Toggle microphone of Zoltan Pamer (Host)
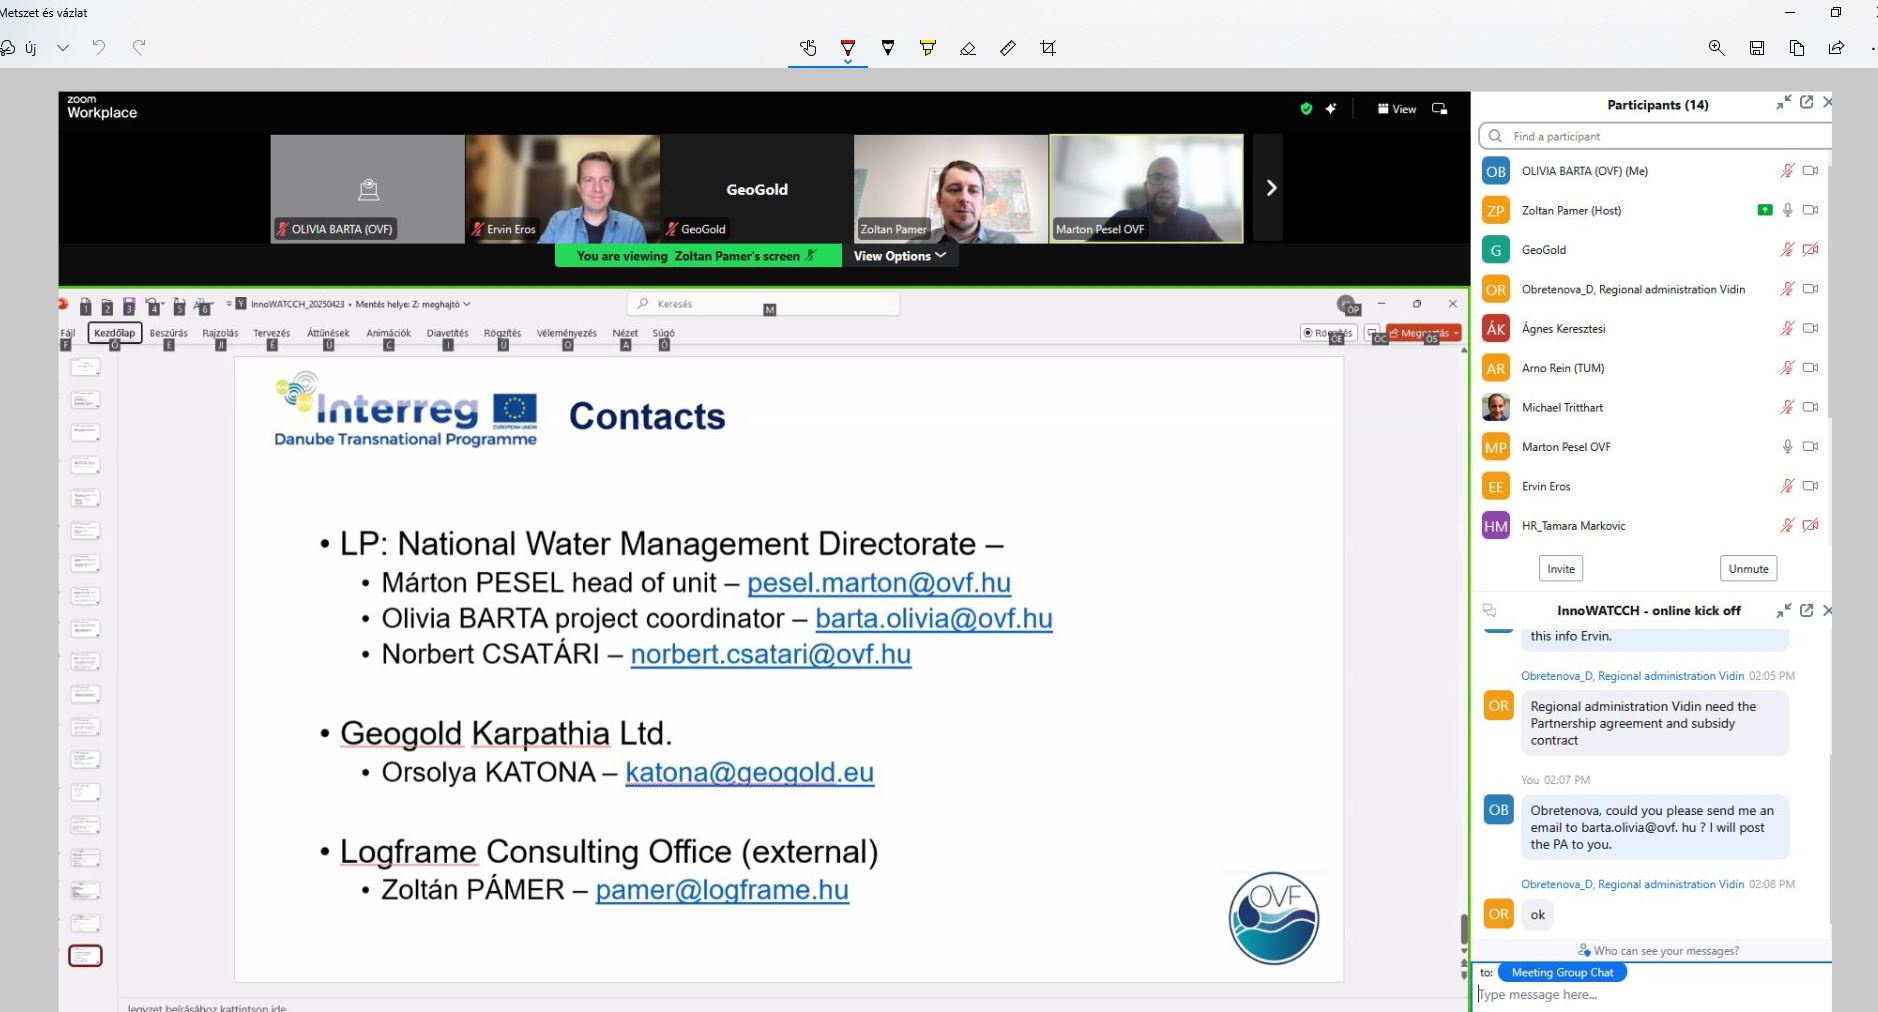The image size is (1878, 1012). pos(1787,210)
